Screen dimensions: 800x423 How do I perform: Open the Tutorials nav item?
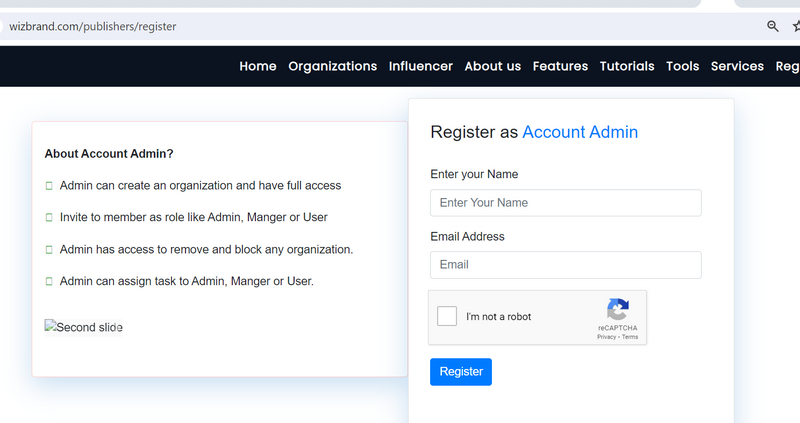pyautogui.click(x=627, y=66)
